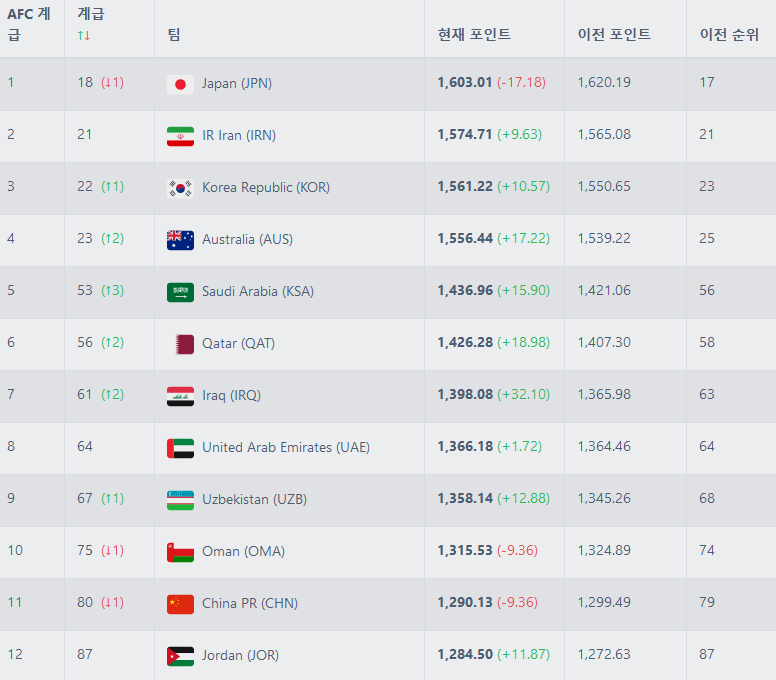Viewport: 776px width, 680px height.
Task: Click the 이전 순위 column header
Action: tap(729, 35)
